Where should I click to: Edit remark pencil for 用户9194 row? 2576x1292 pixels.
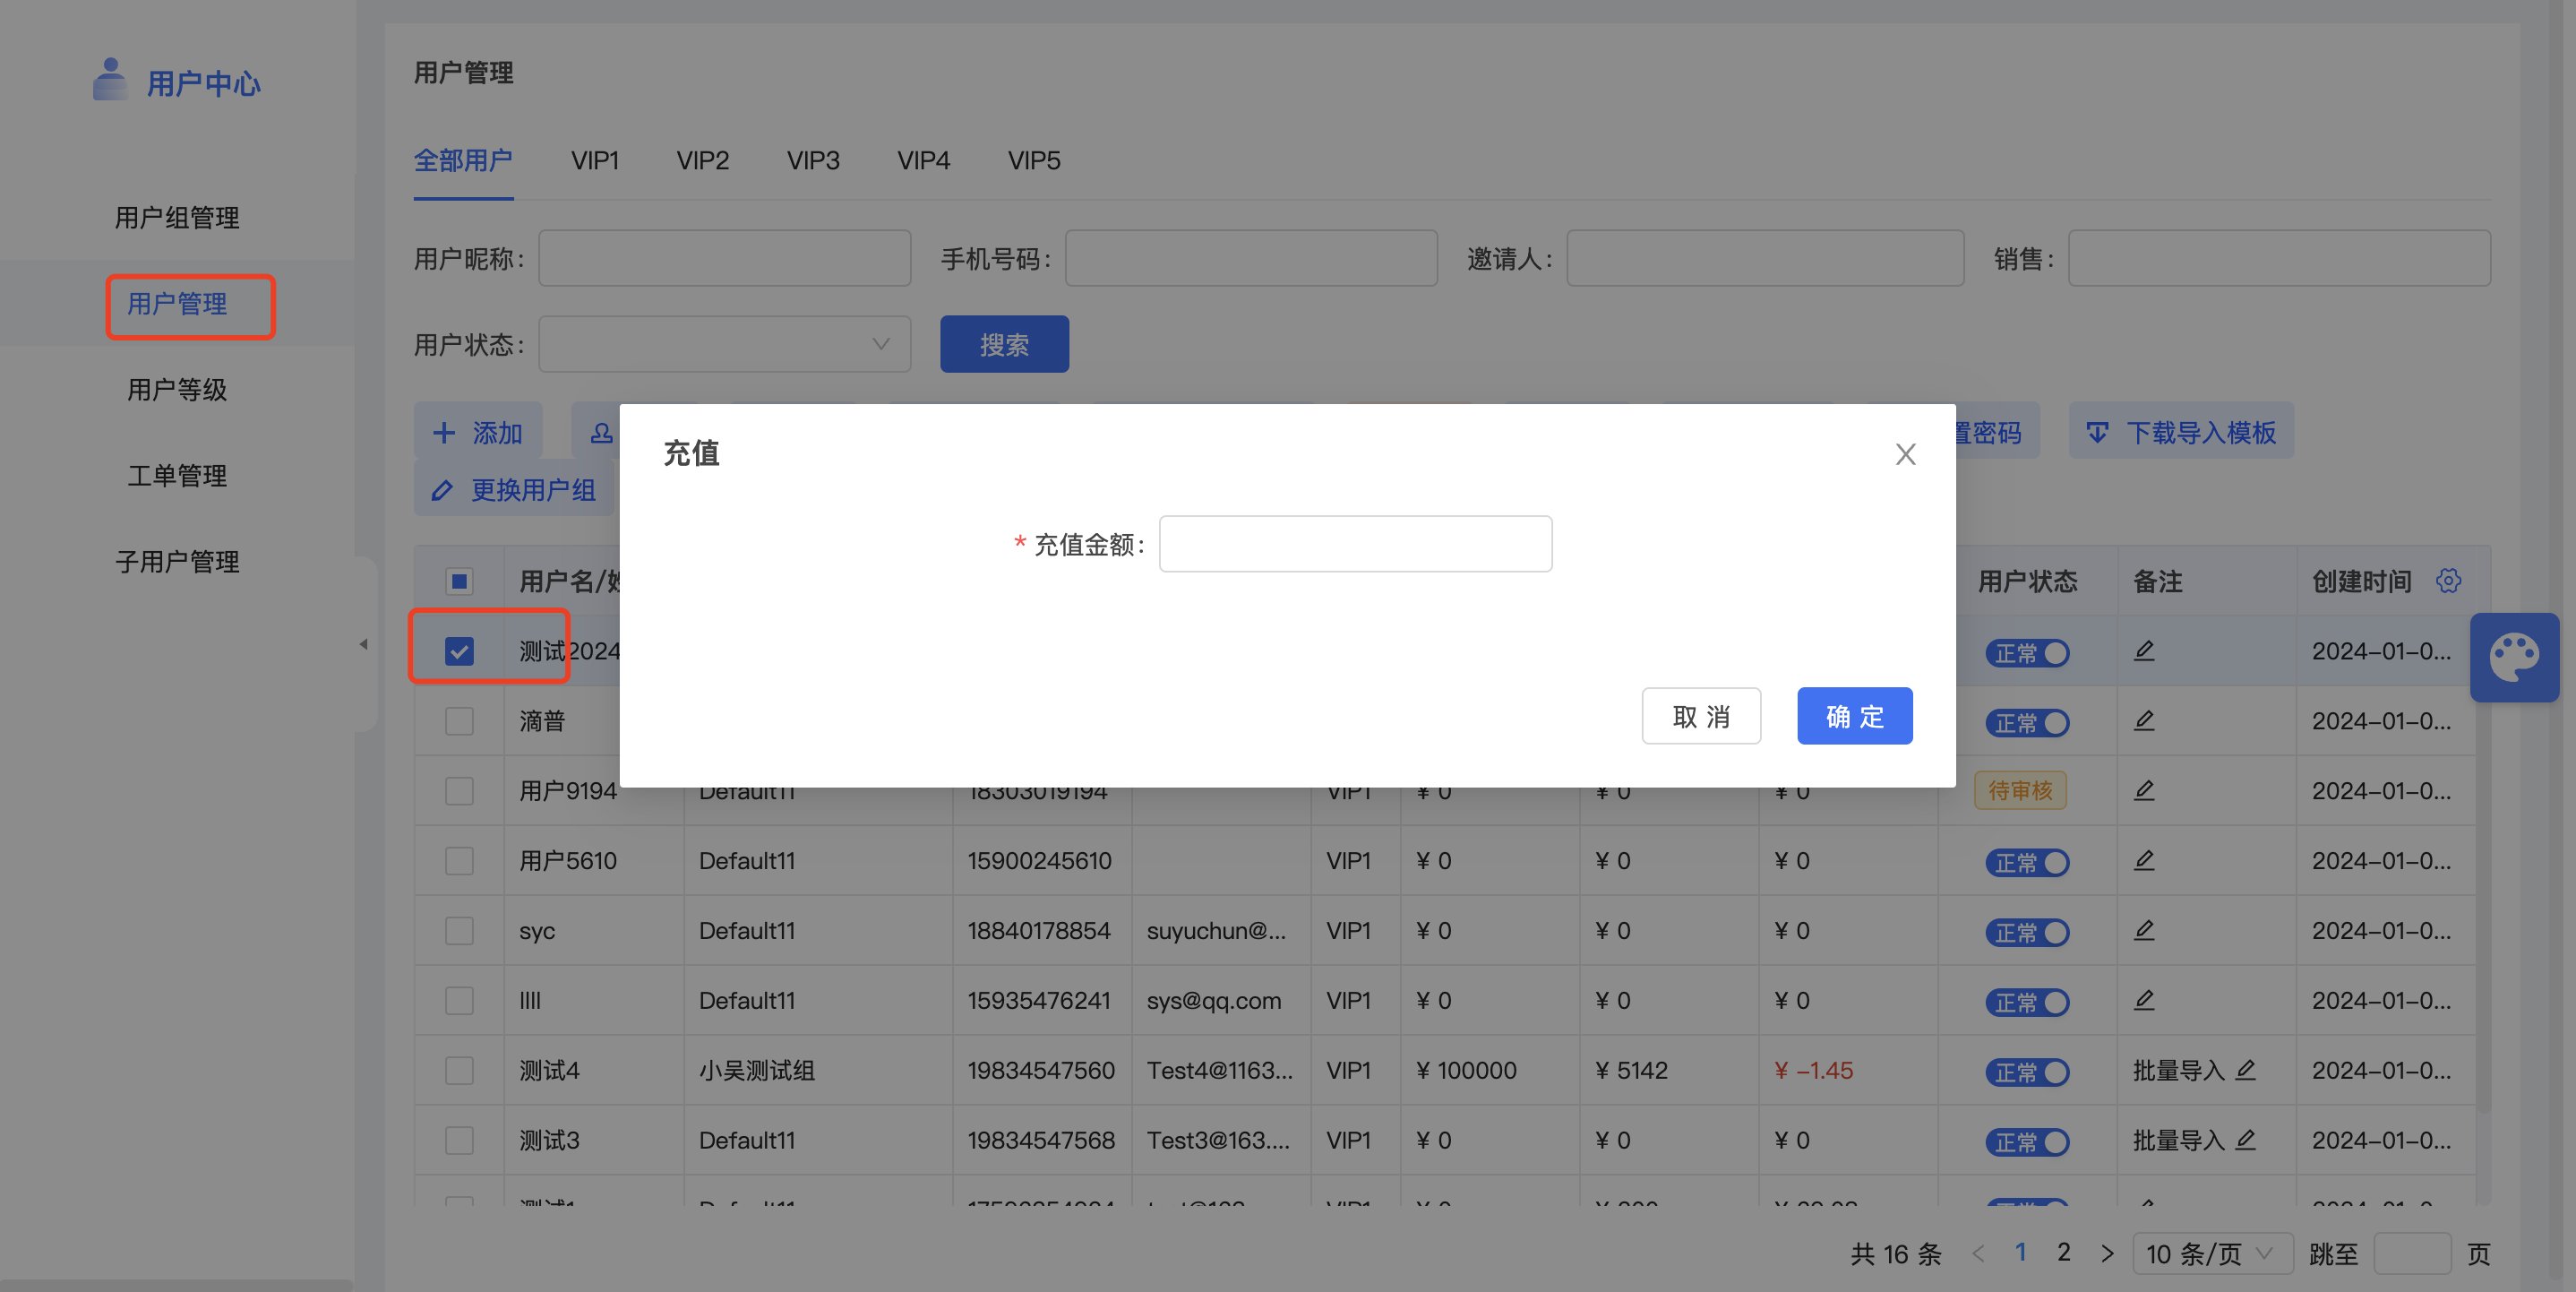pos(2144,791)
